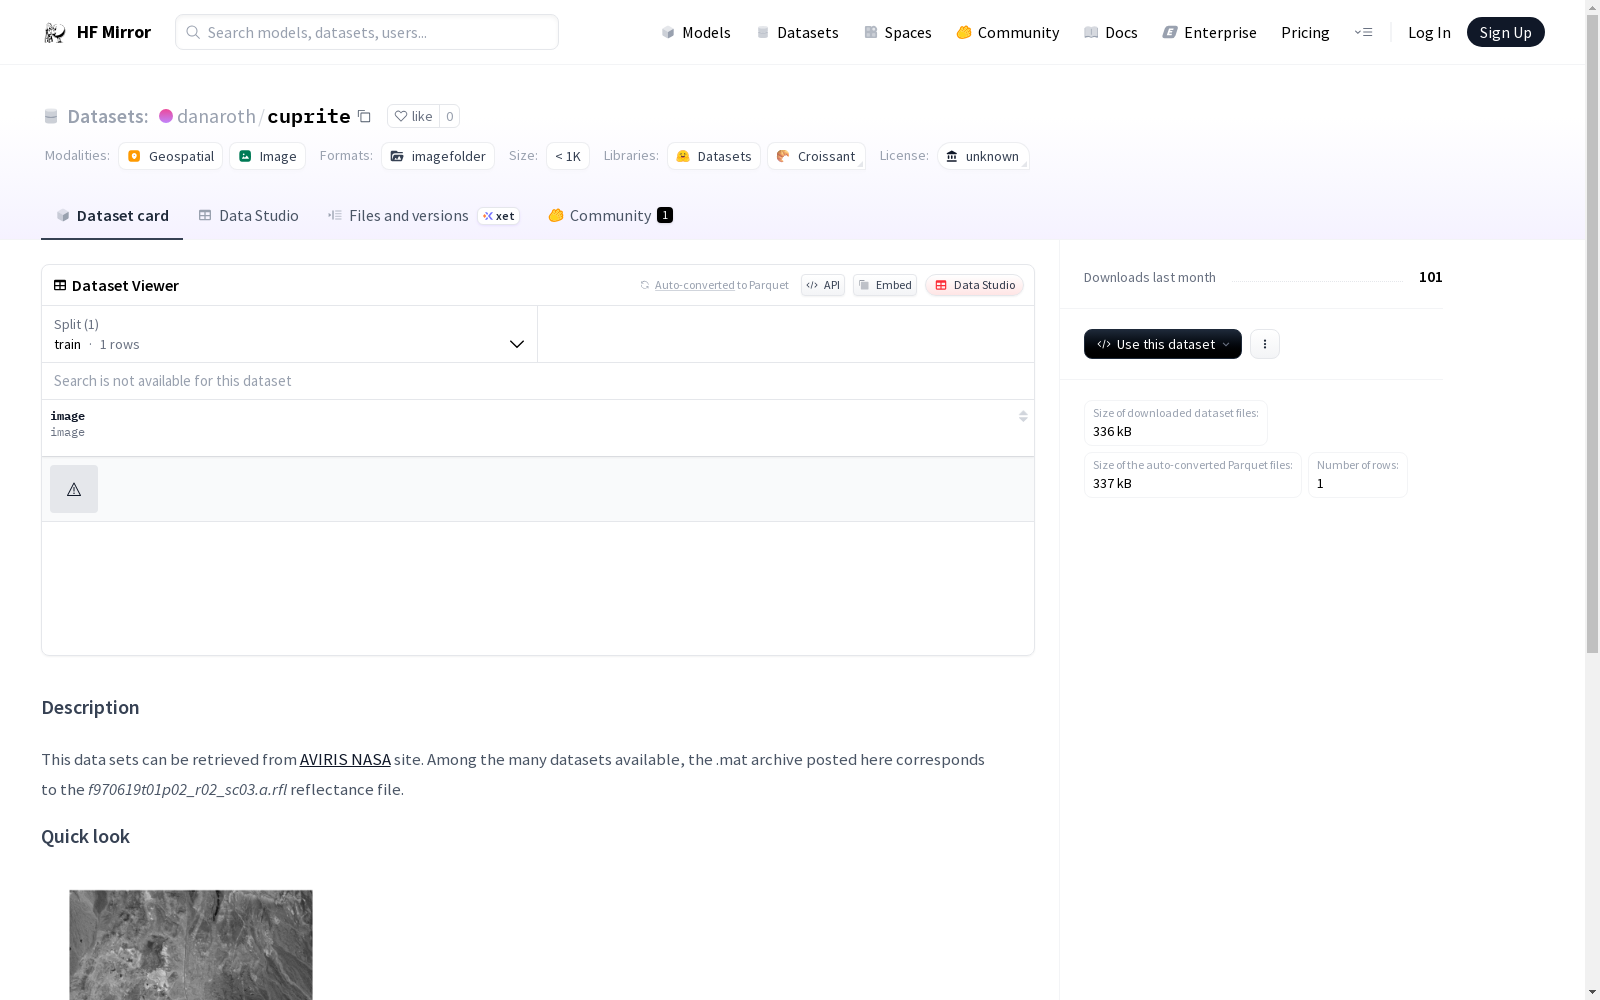The width and height of the screenshot is (1600, 1000).
Task: Click the Image modality tag
Action: point(267,156)
